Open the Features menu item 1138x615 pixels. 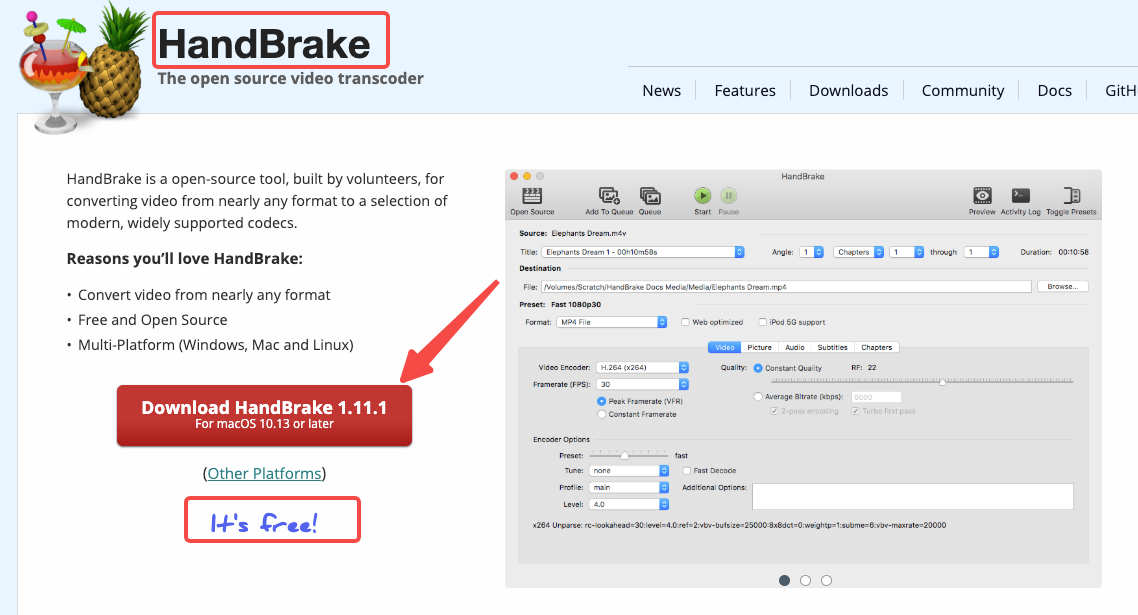[745, 91]
